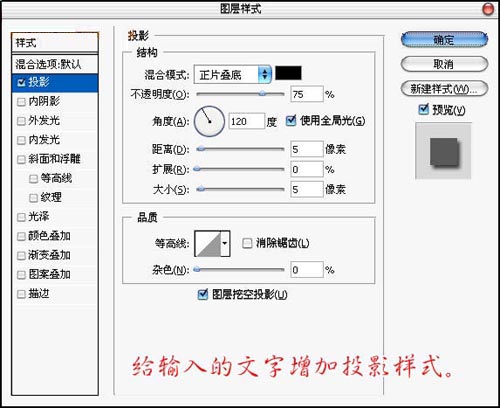Open the 混合模式 正片叠底 dropdown
This screenshot has width=500, height=408.
233,75
